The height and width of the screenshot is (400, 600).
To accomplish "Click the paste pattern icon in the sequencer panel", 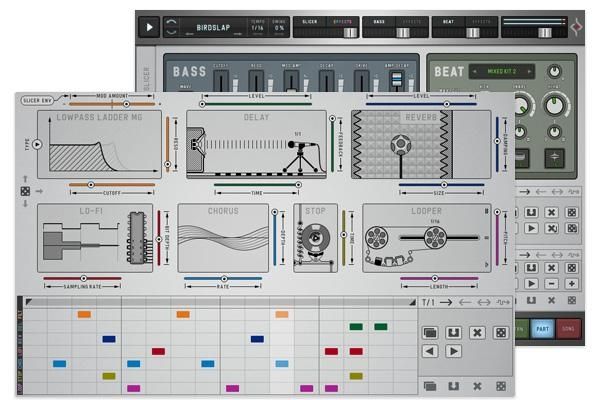I will (453, 332).
